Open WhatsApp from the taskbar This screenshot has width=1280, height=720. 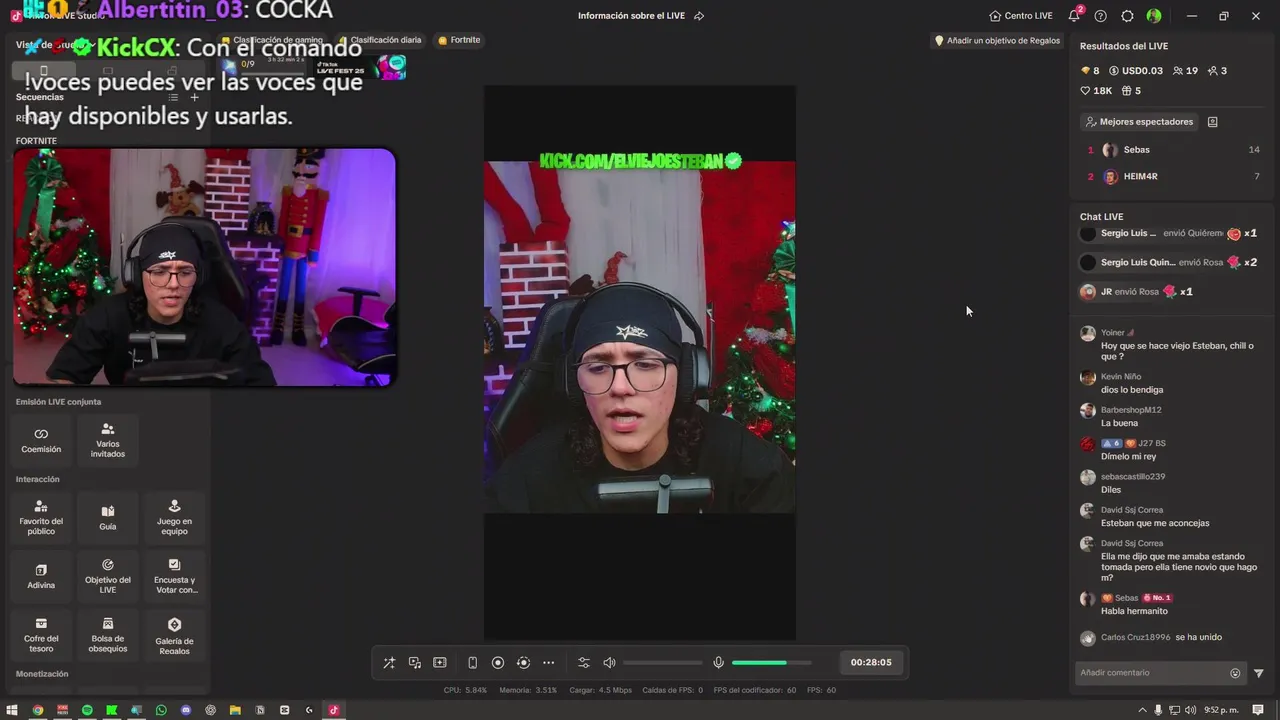click(x=161, y=710)
